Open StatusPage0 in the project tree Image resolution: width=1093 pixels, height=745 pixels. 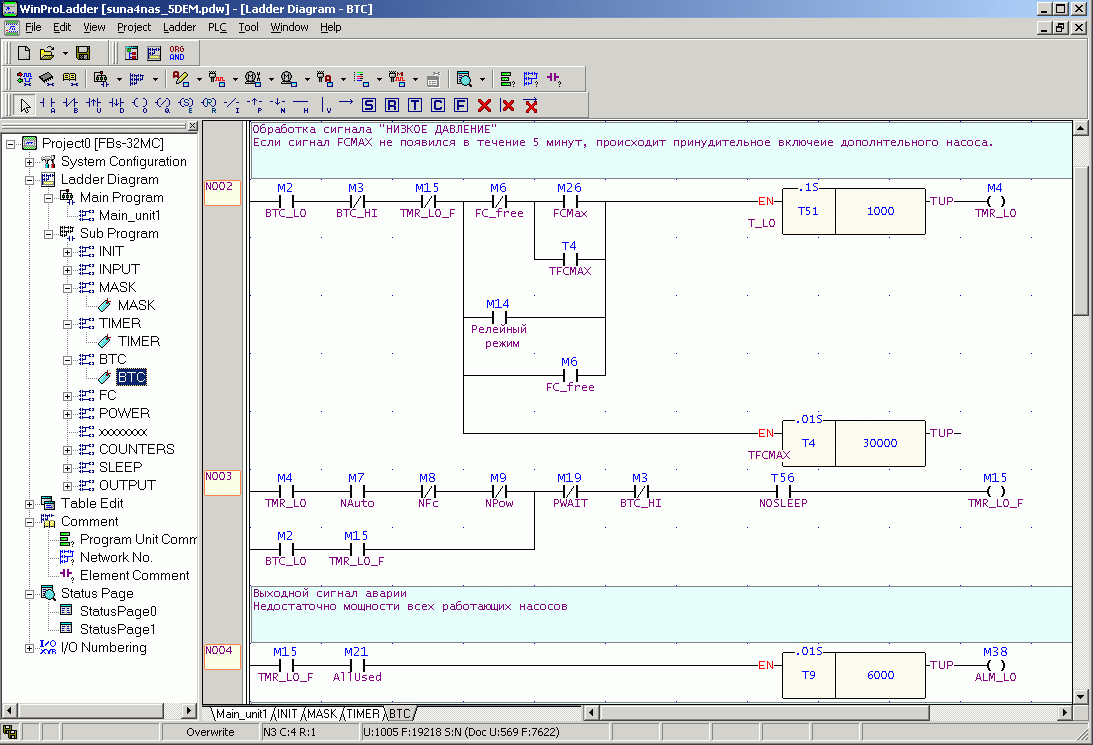(x=118, y=611)
